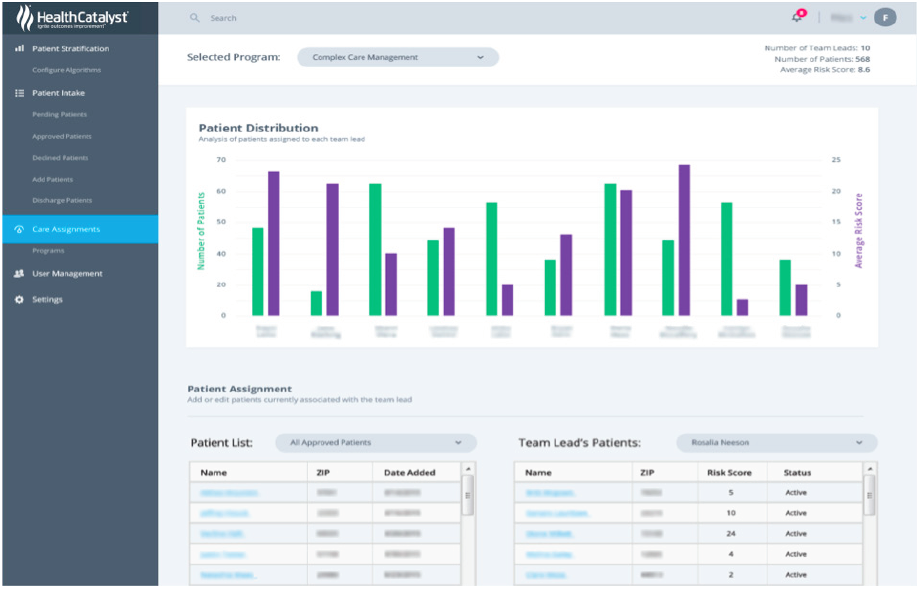Click the search magnifier icon
The height and width of the screenshot is (589, 919).
[x=195, y=18]
